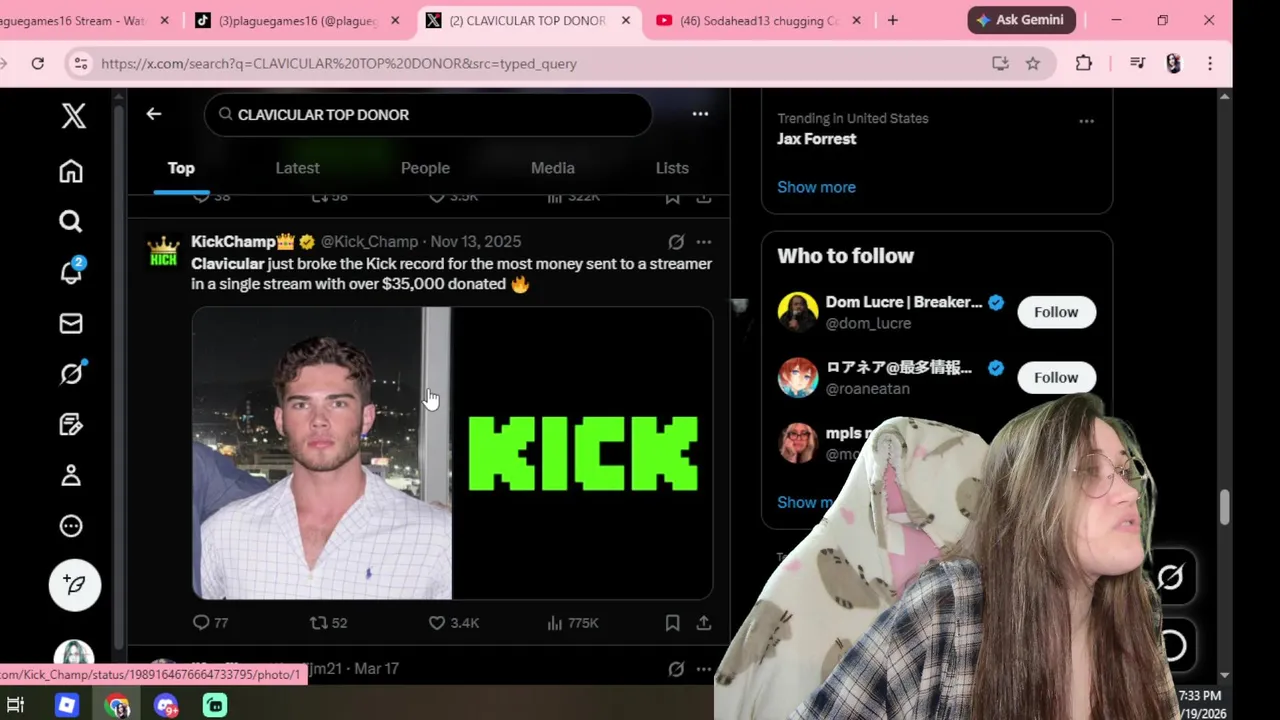
Task: Open Chrome extensions puzzle icon
Action: tap(1084, 63)
